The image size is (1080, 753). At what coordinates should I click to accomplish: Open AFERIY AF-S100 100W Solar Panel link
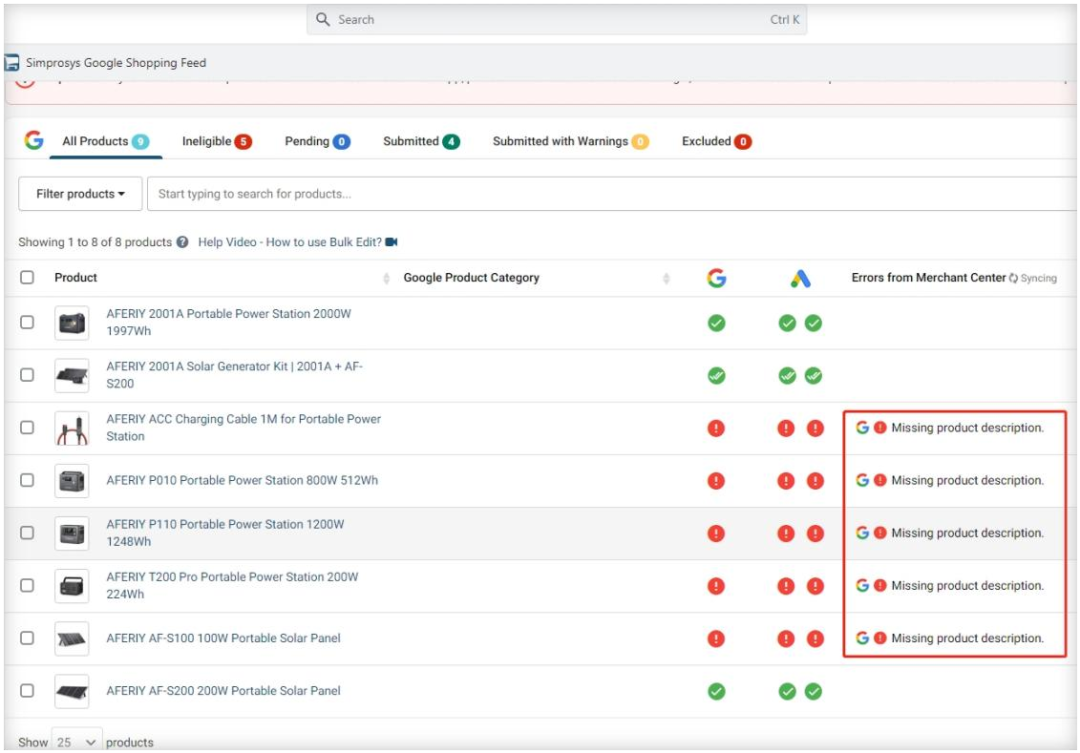tap(223, 638)
